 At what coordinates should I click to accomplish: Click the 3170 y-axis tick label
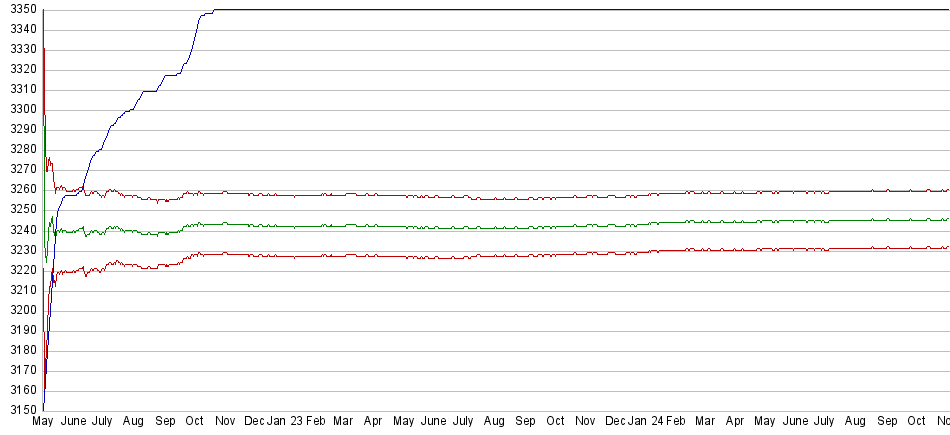20,370
